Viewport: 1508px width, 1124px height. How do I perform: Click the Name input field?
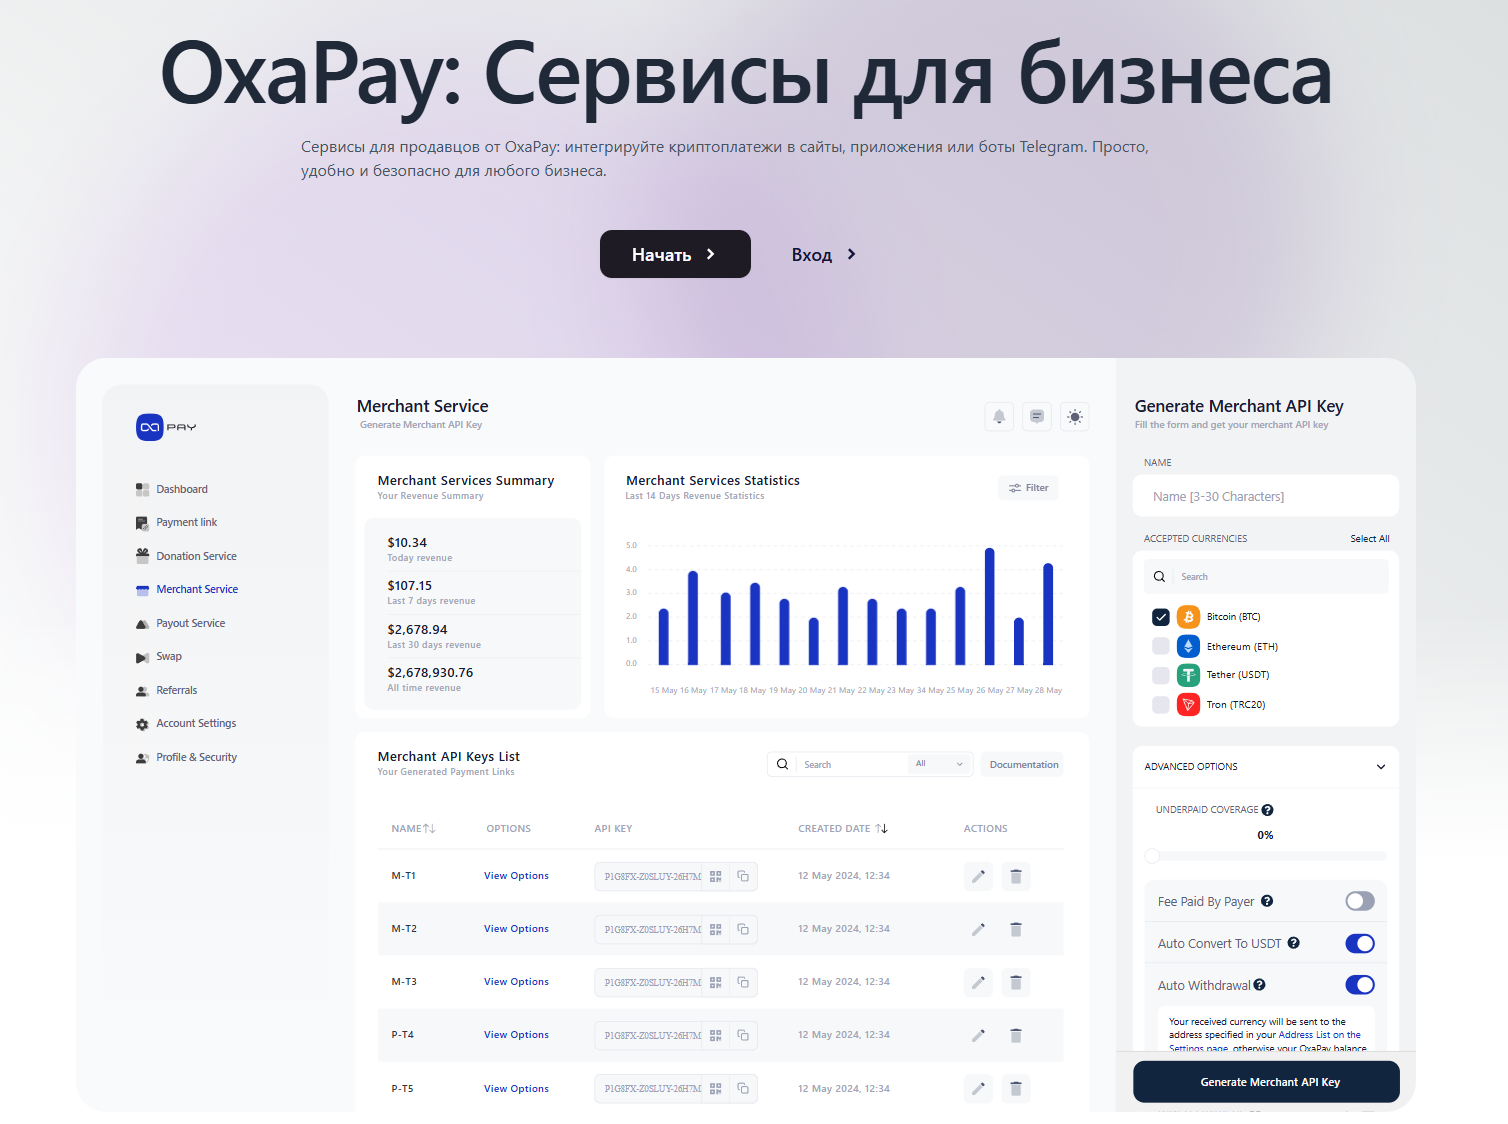click(x=1266, y=496)
